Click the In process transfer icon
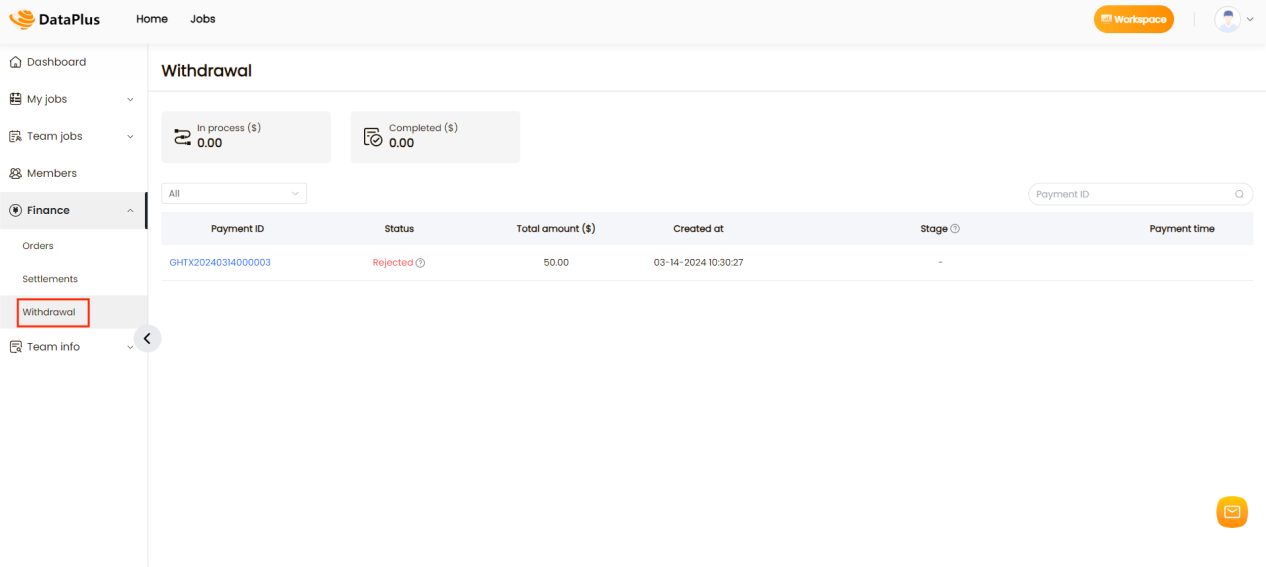Image resolution: width=1266 pixels, height=567 pixels. pos(182,137)
